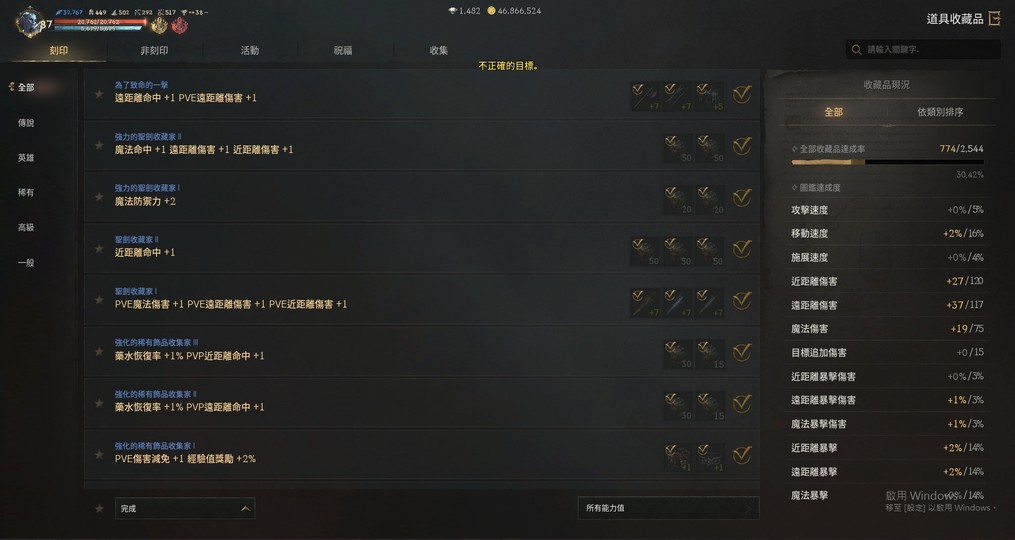Open the 完成 filter dropdown

pyautogui.click(x=185, y=508)
